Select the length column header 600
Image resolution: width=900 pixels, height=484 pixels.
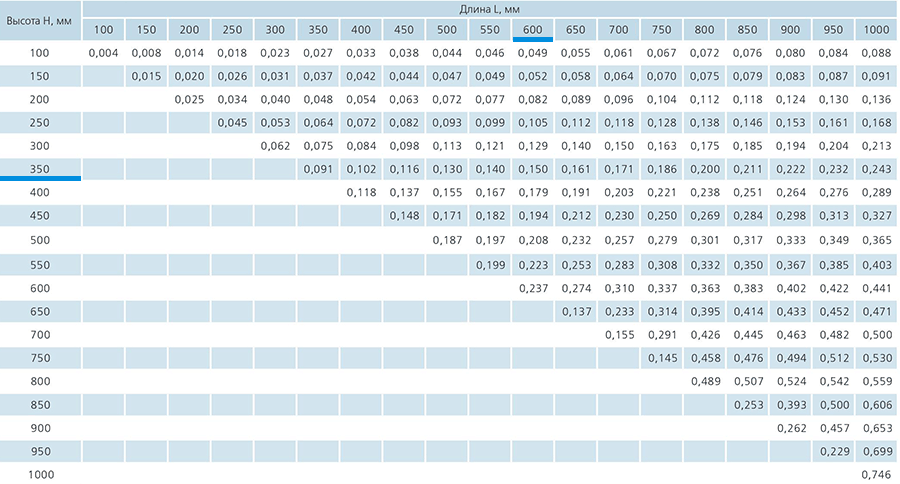(x=533, y=30)
